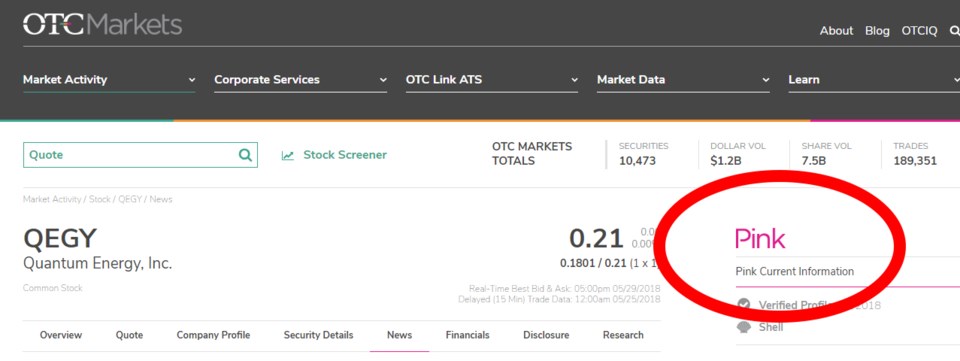Open the Security Details tab
Screen dimensions: 960x361
click(x=318, y=335)
